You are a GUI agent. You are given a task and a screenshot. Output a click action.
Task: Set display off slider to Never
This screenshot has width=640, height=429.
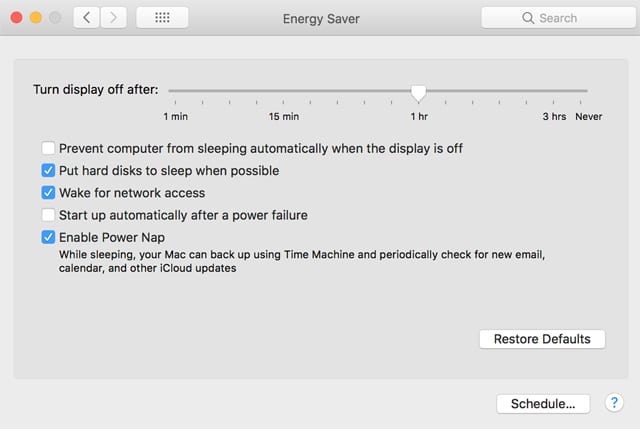(587, 91)
